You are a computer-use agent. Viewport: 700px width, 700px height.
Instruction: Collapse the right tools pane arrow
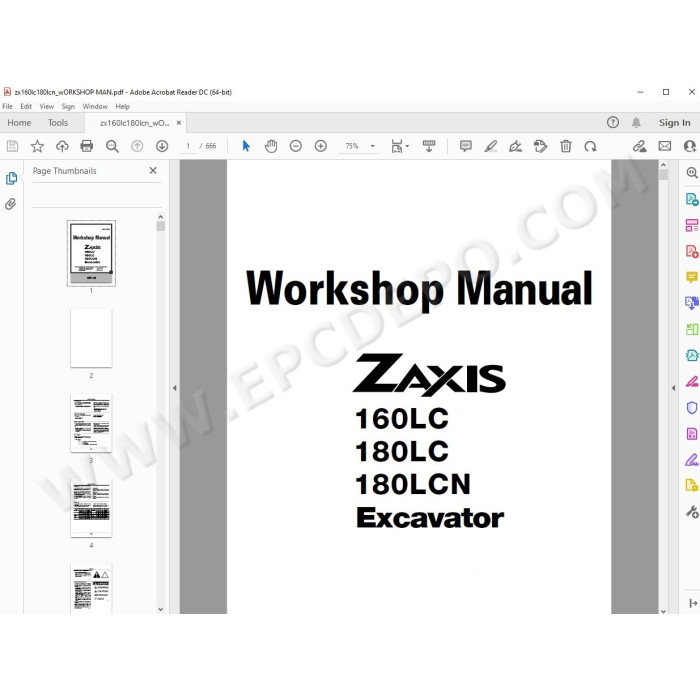(x=673, y=388)
